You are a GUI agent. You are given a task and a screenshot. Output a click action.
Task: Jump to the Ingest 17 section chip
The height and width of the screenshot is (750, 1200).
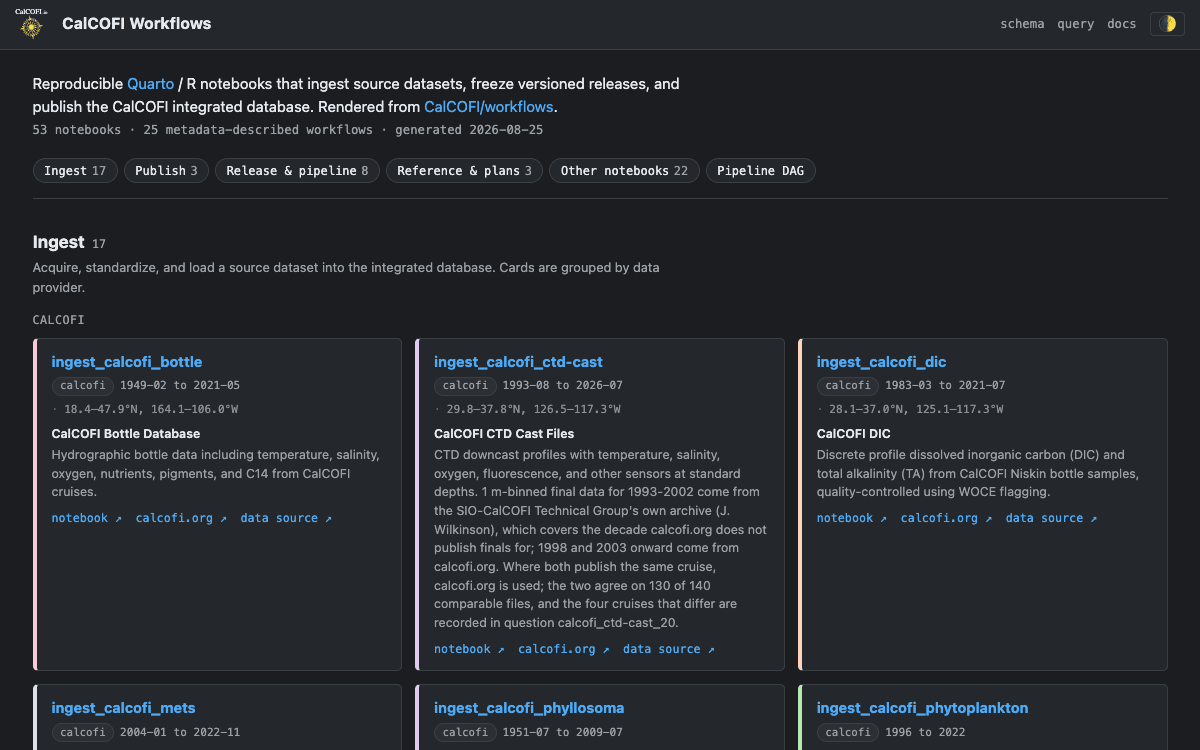coord(75,171)
